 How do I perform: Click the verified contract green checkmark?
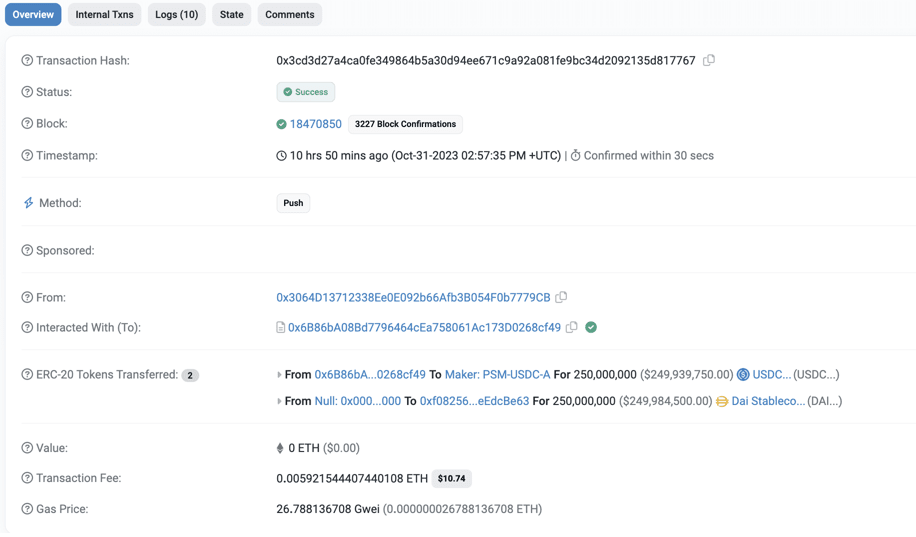591,327
